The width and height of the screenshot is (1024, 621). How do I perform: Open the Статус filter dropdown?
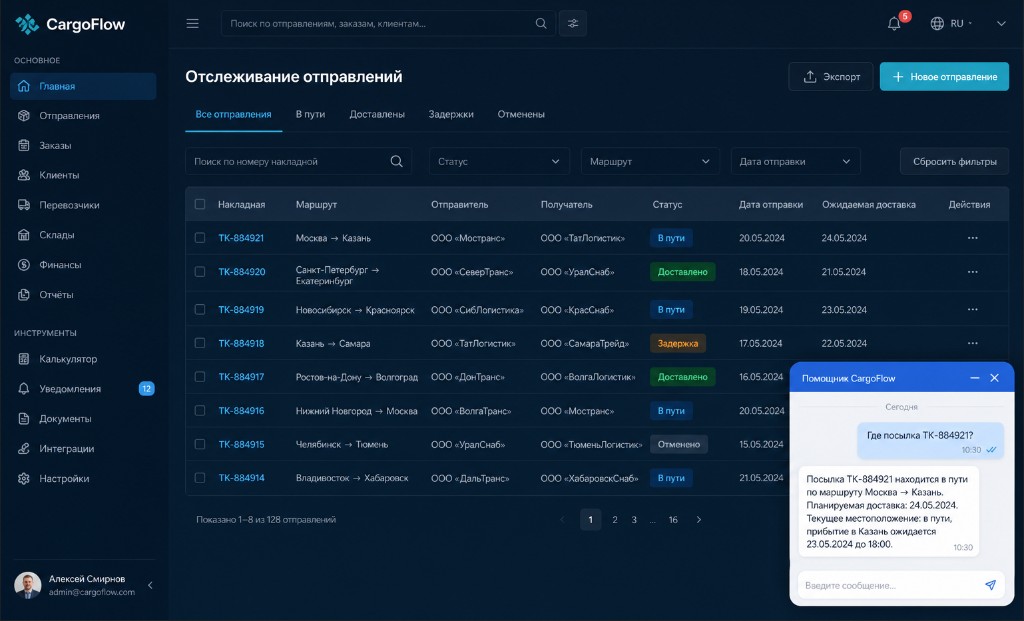(x=499, y=161)
